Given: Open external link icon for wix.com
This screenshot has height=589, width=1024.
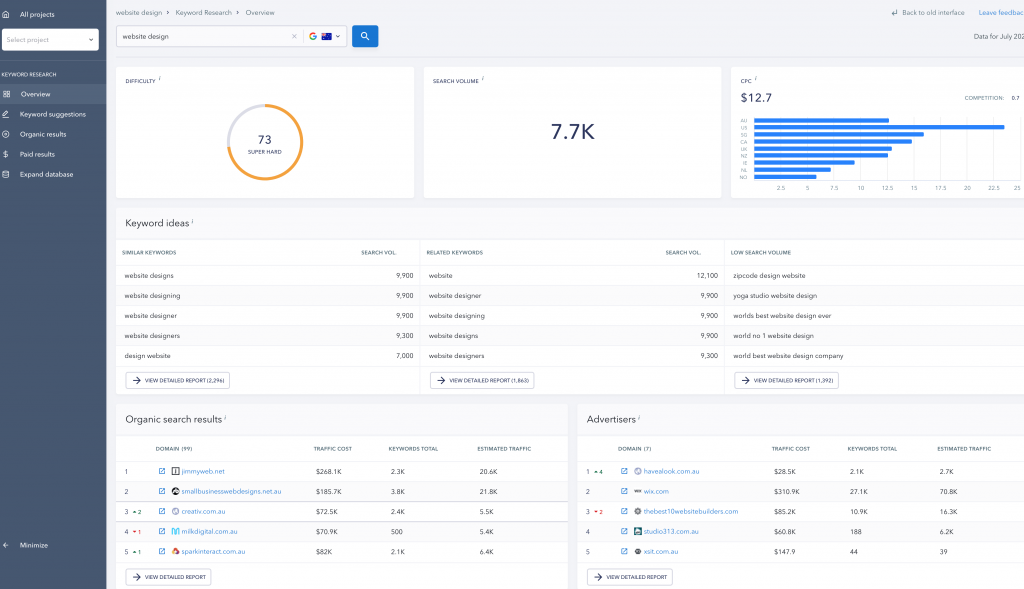Looking at the screenshot, I should 624,491.
